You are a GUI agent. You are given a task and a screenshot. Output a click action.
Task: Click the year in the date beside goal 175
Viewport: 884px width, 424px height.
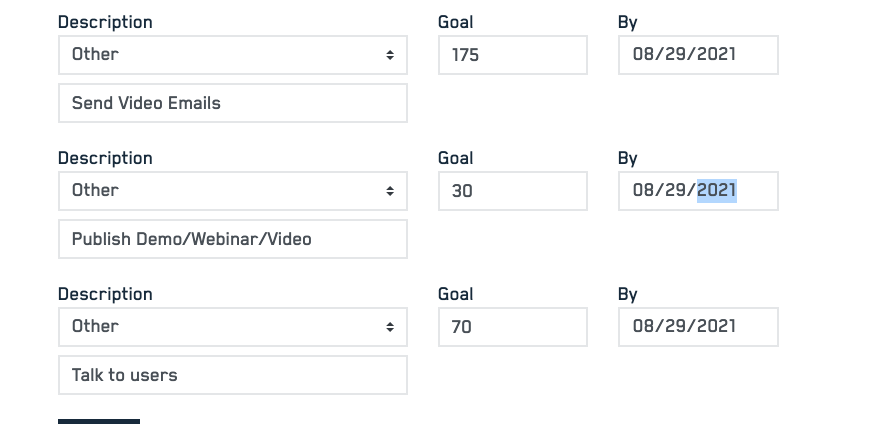[x=717, y=54]
